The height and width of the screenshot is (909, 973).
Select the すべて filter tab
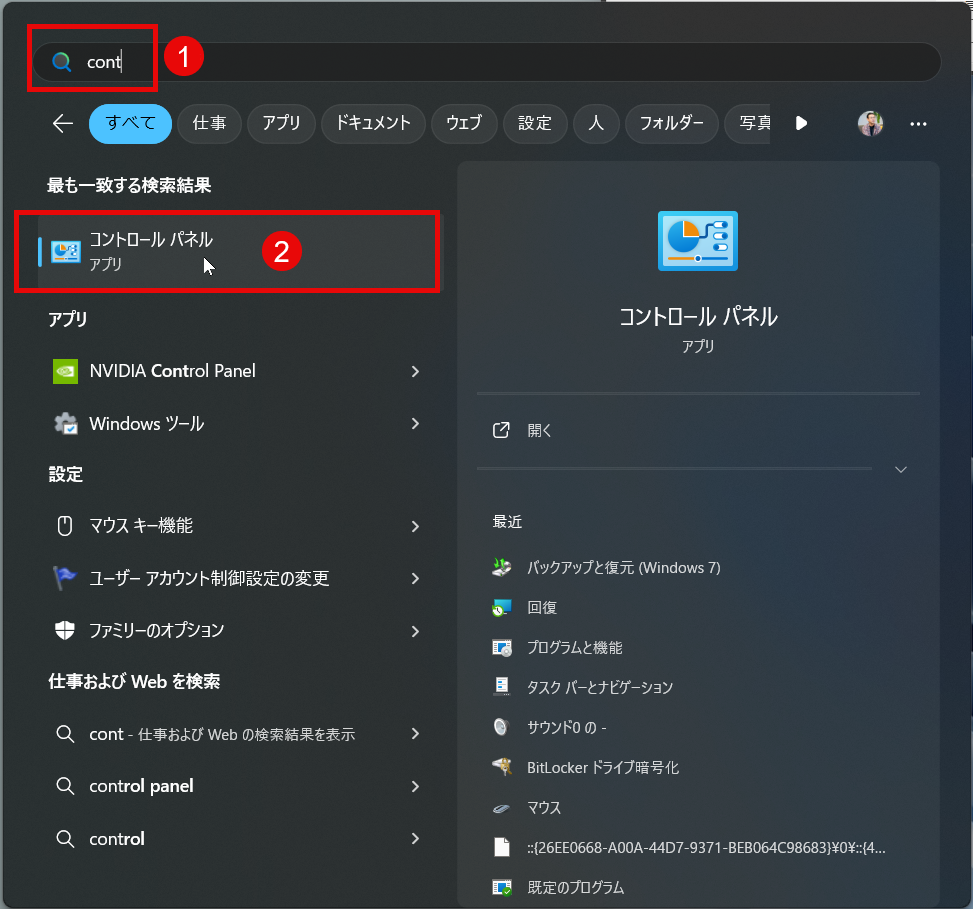pos(130,123)
